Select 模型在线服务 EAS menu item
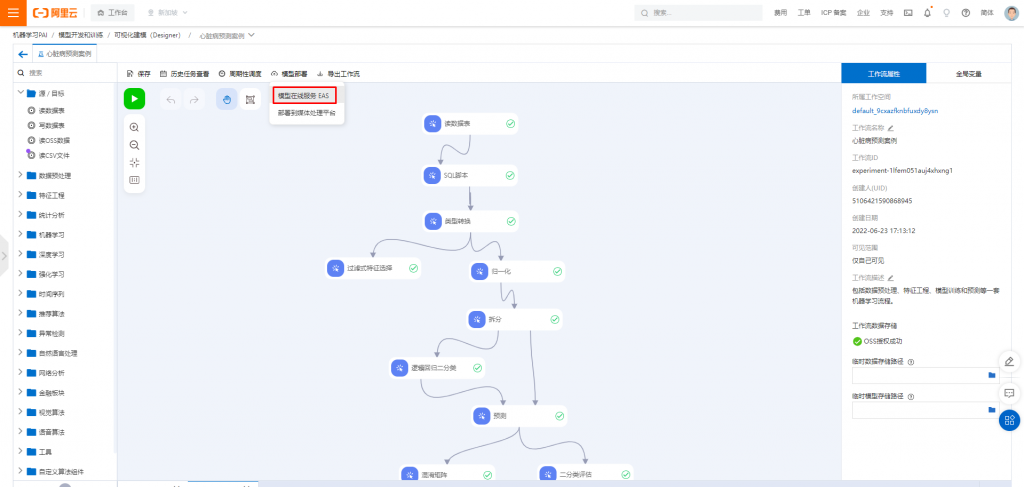 pos(306,95)
